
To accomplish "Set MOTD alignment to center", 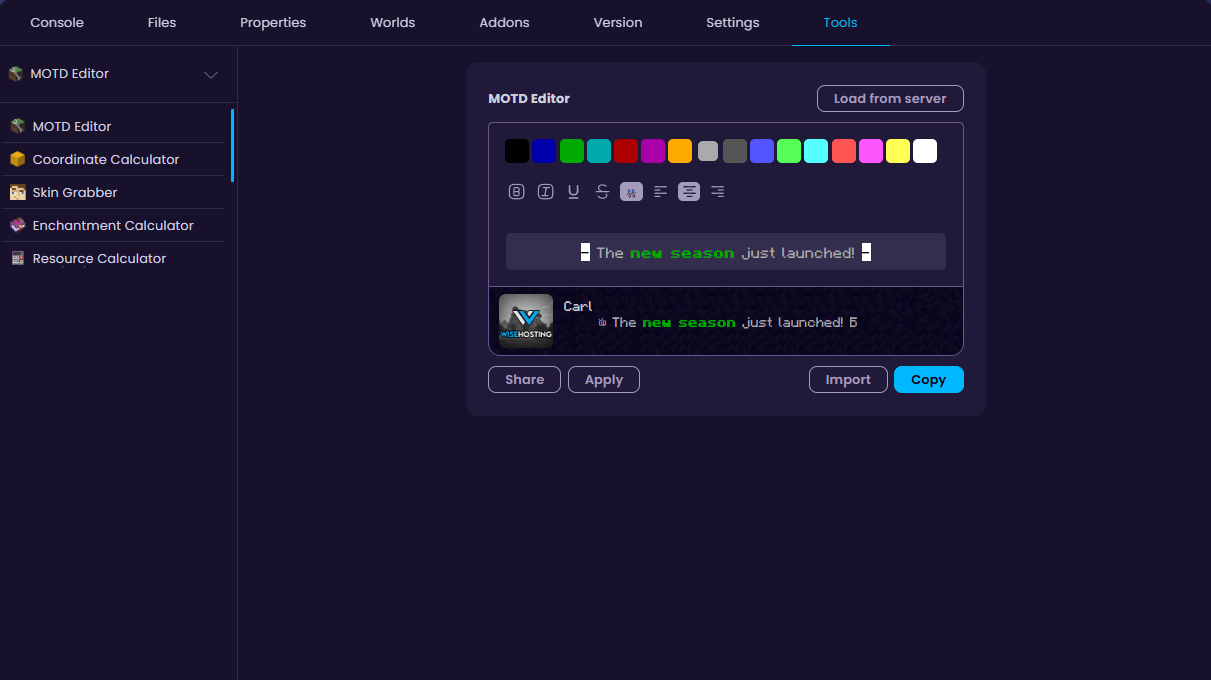I will point(689,192).
